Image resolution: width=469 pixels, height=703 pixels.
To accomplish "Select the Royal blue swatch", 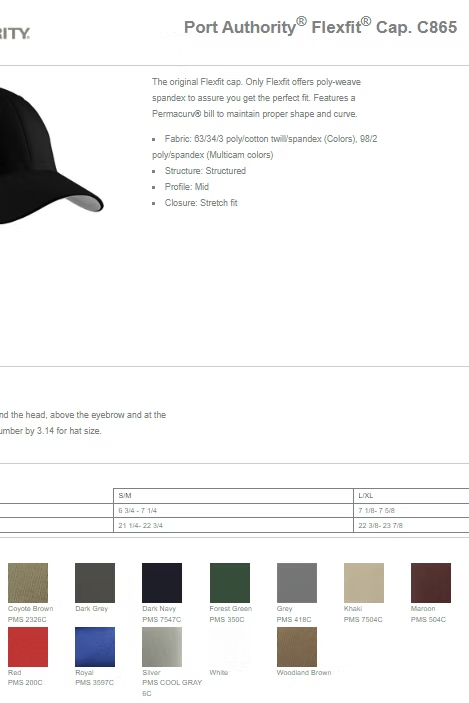I will point(95,647).
